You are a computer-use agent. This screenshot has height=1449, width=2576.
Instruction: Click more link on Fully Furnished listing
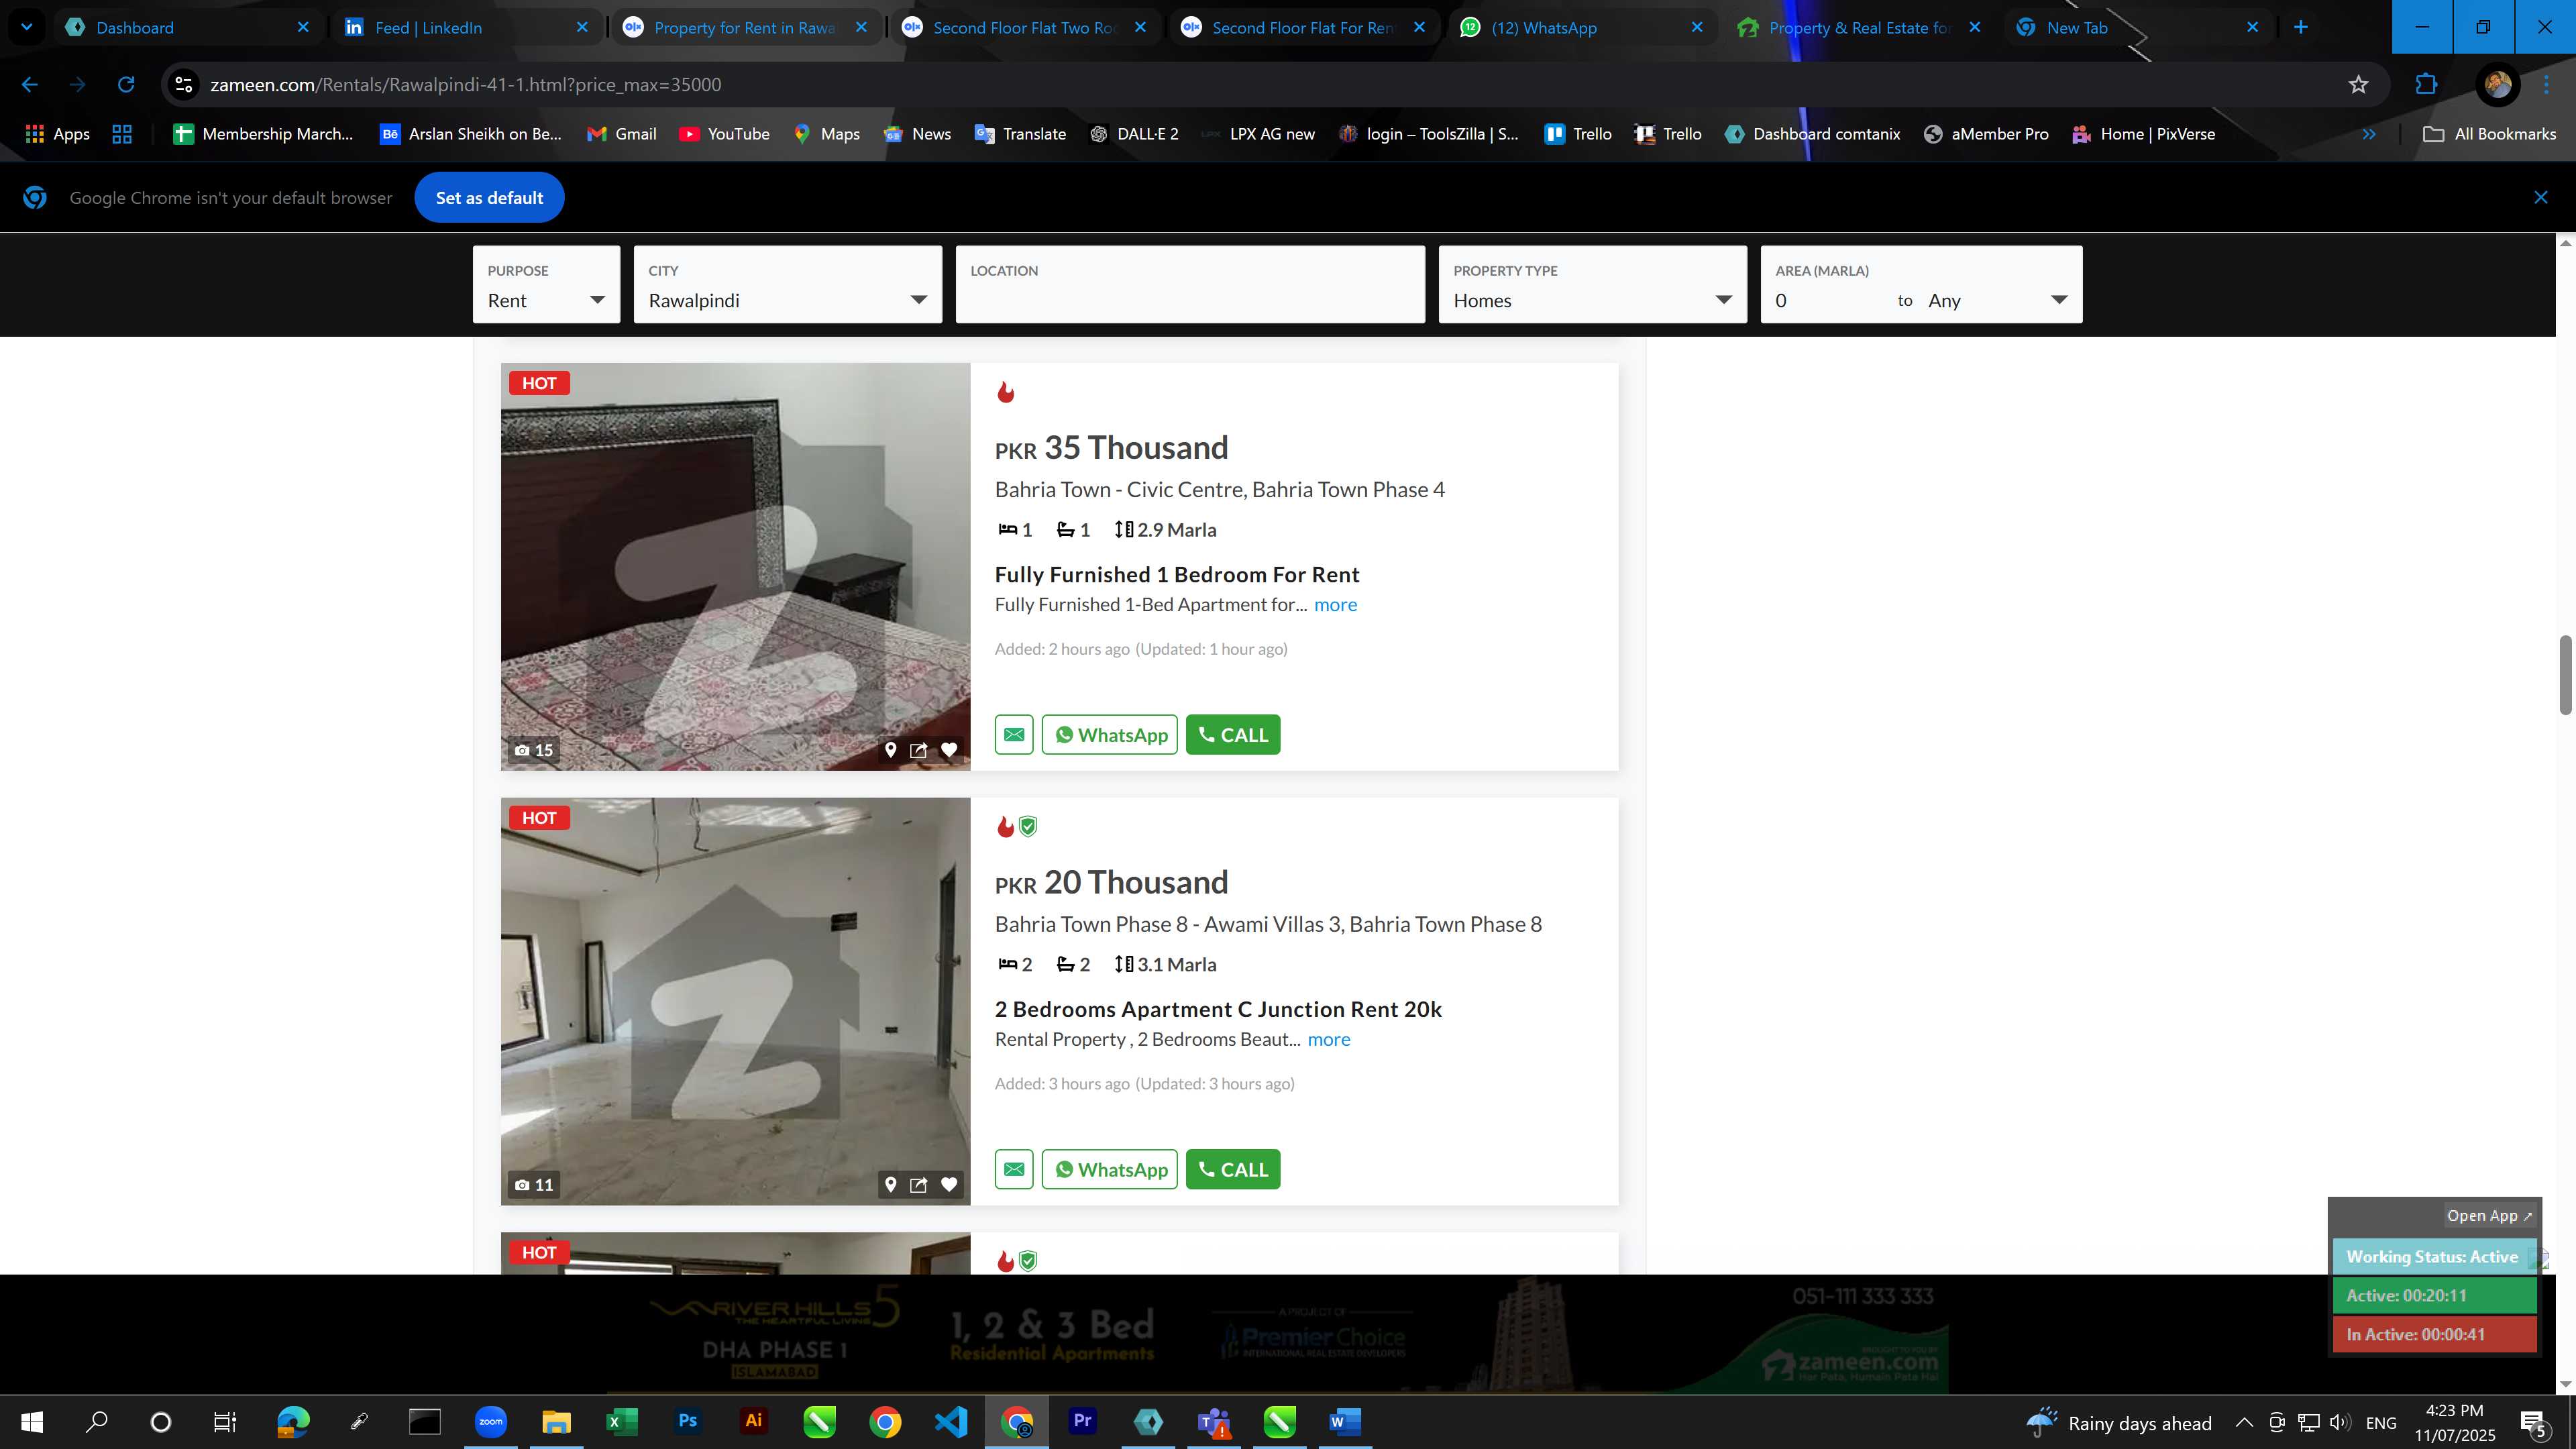(x=1335, y=605)
